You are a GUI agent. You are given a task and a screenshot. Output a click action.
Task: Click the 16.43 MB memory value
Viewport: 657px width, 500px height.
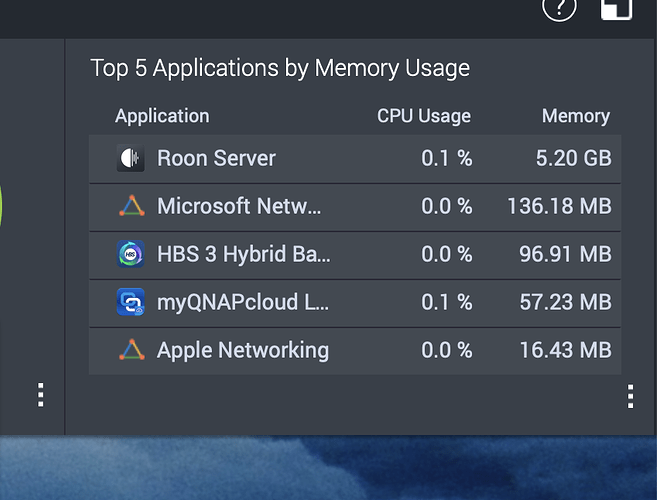coord(565,350)
